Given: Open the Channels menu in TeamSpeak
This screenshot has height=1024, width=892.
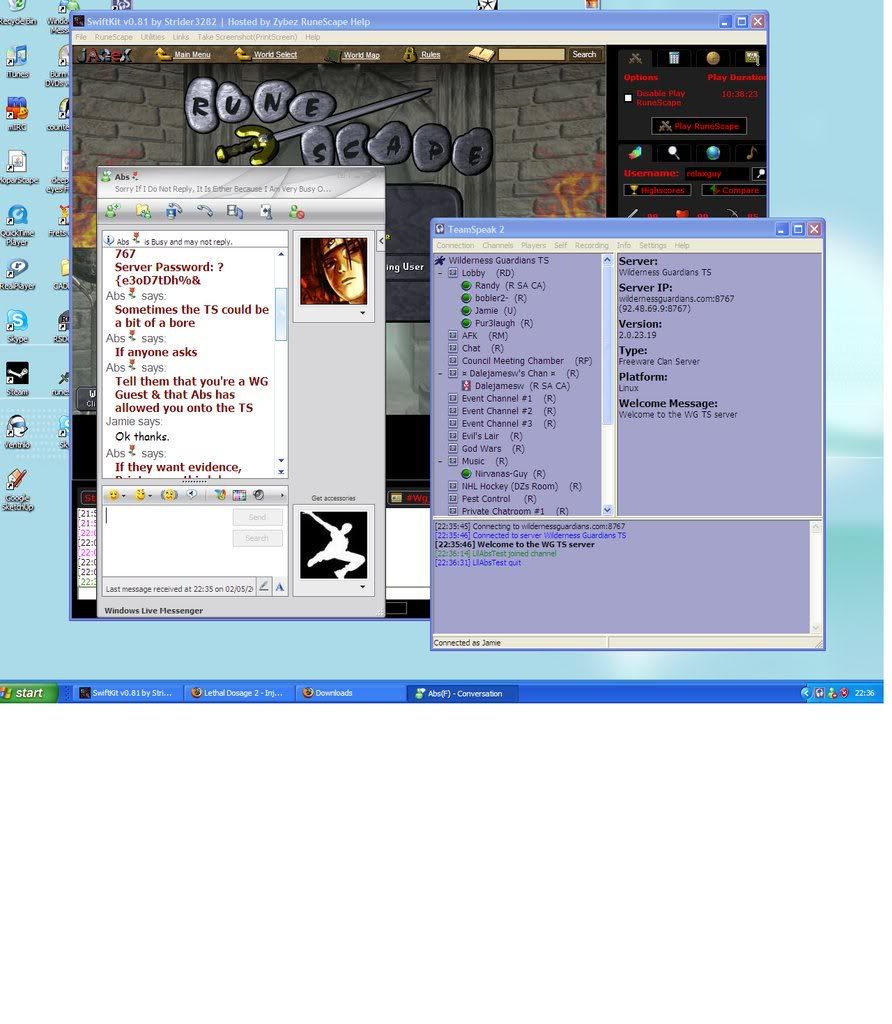Looking at the screenshot, I should (498, 246).
